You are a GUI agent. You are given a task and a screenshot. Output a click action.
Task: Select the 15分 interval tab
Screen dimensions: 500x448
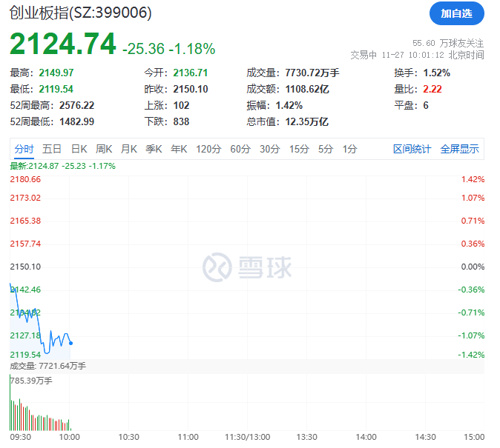299,149
